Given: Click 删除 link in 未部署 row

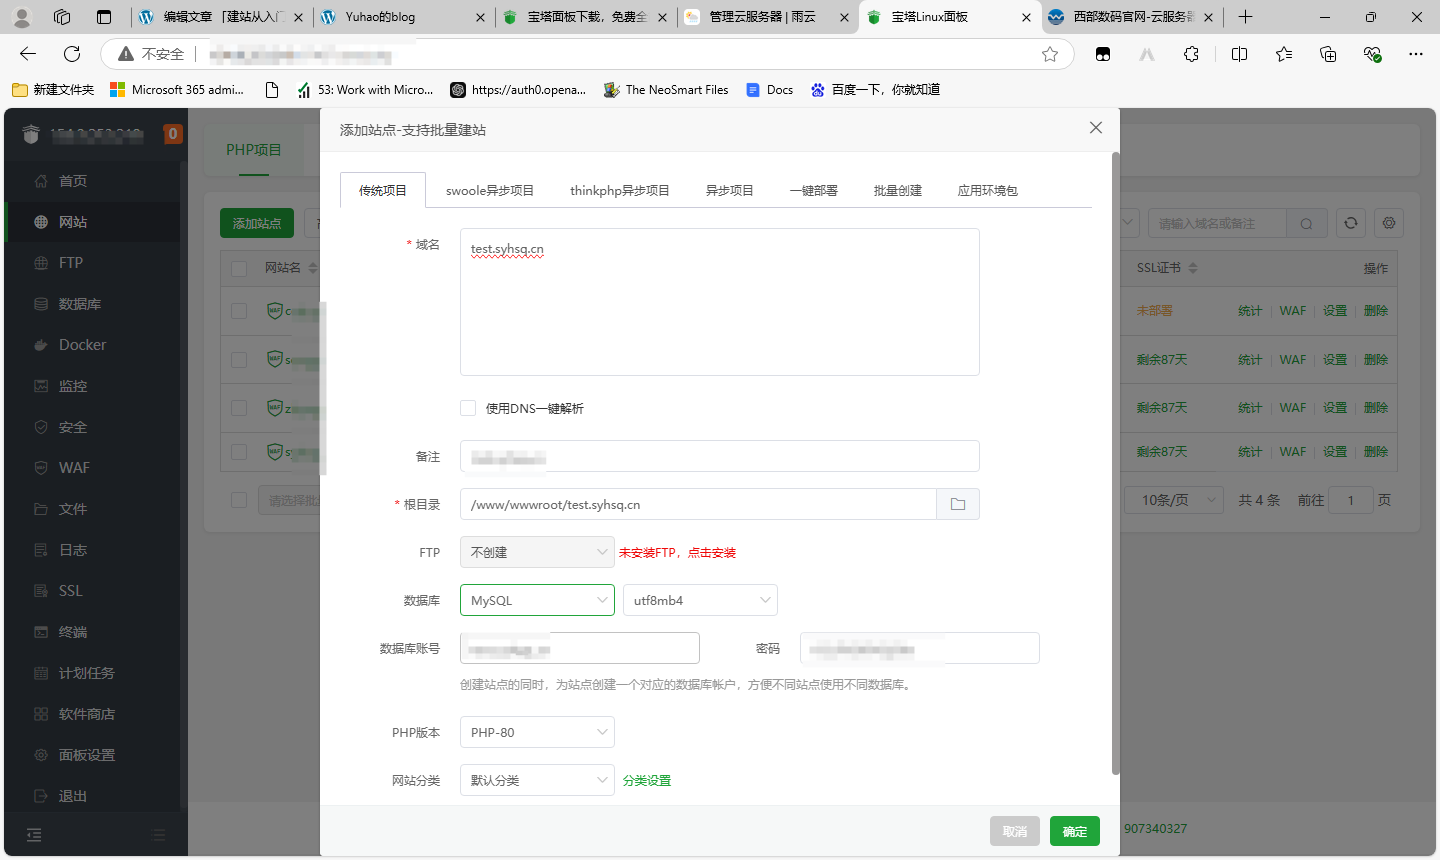Looking at the screenshot, I should point(1376,311).
